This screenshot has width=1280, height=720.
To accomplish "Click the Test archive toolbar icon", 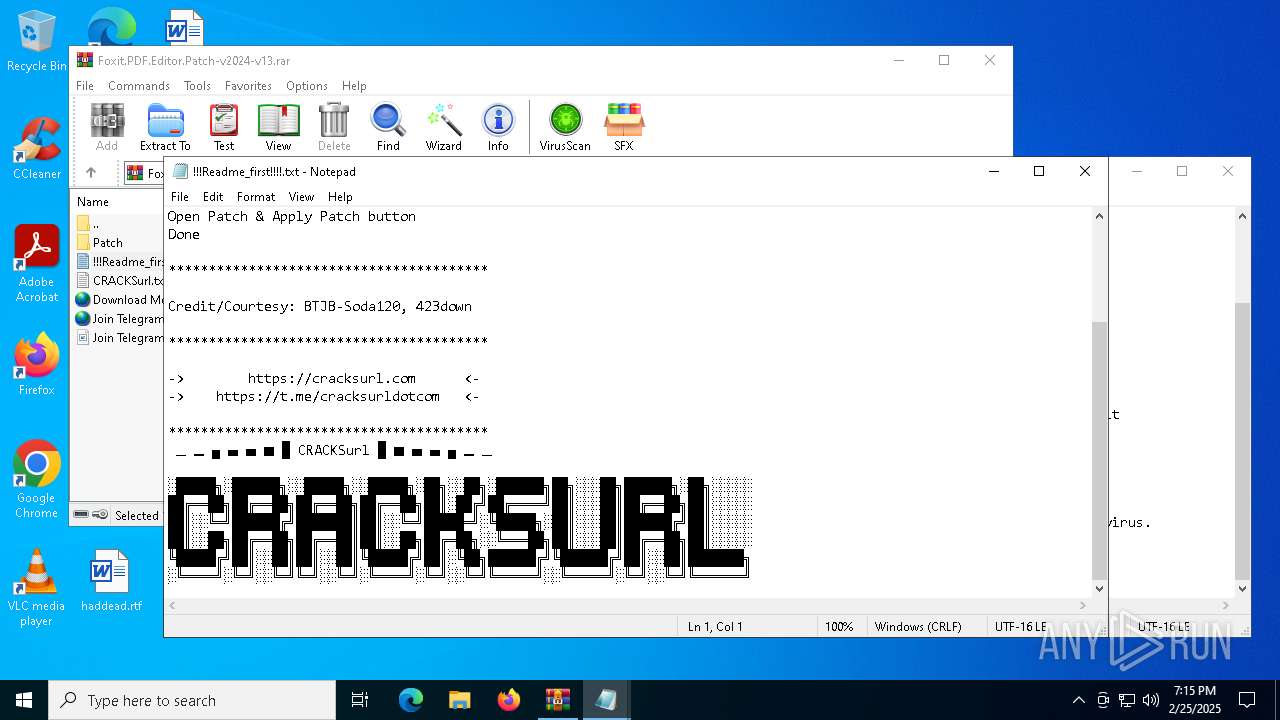I will point(224,127).
